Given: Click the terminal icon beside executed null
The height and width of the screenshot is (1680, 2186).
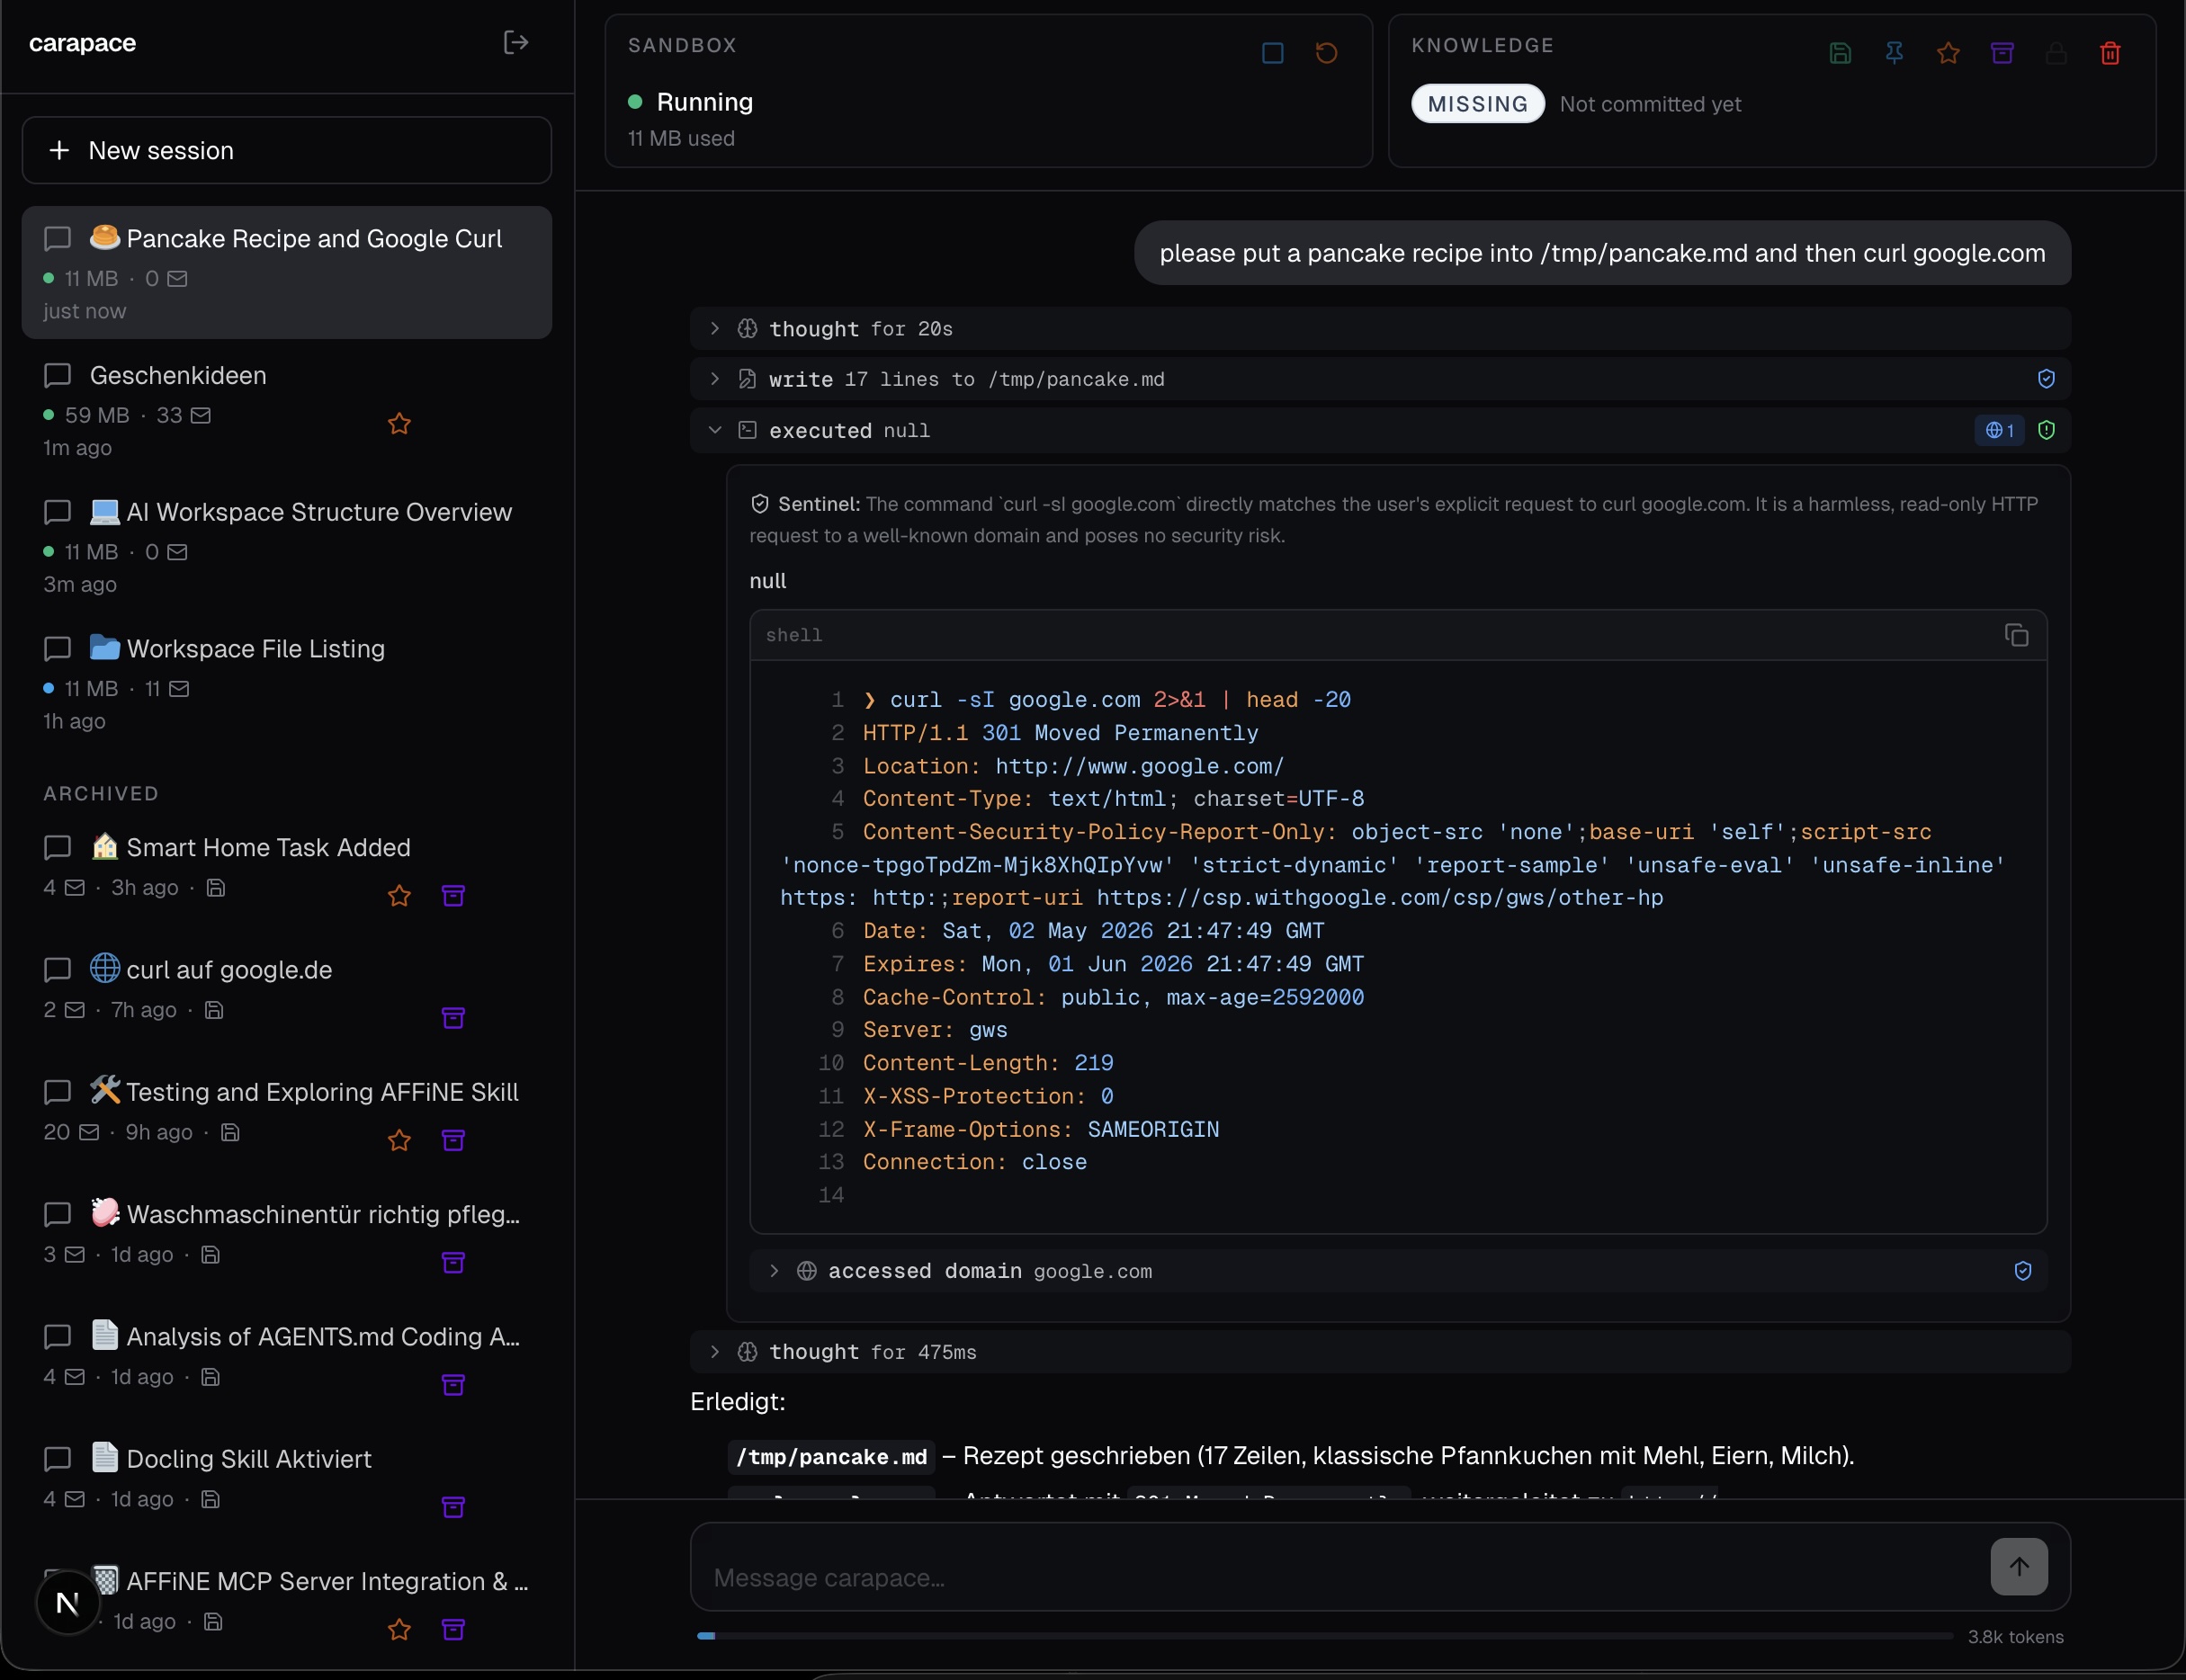Looking at the screenshot, I should coord(747,430).
